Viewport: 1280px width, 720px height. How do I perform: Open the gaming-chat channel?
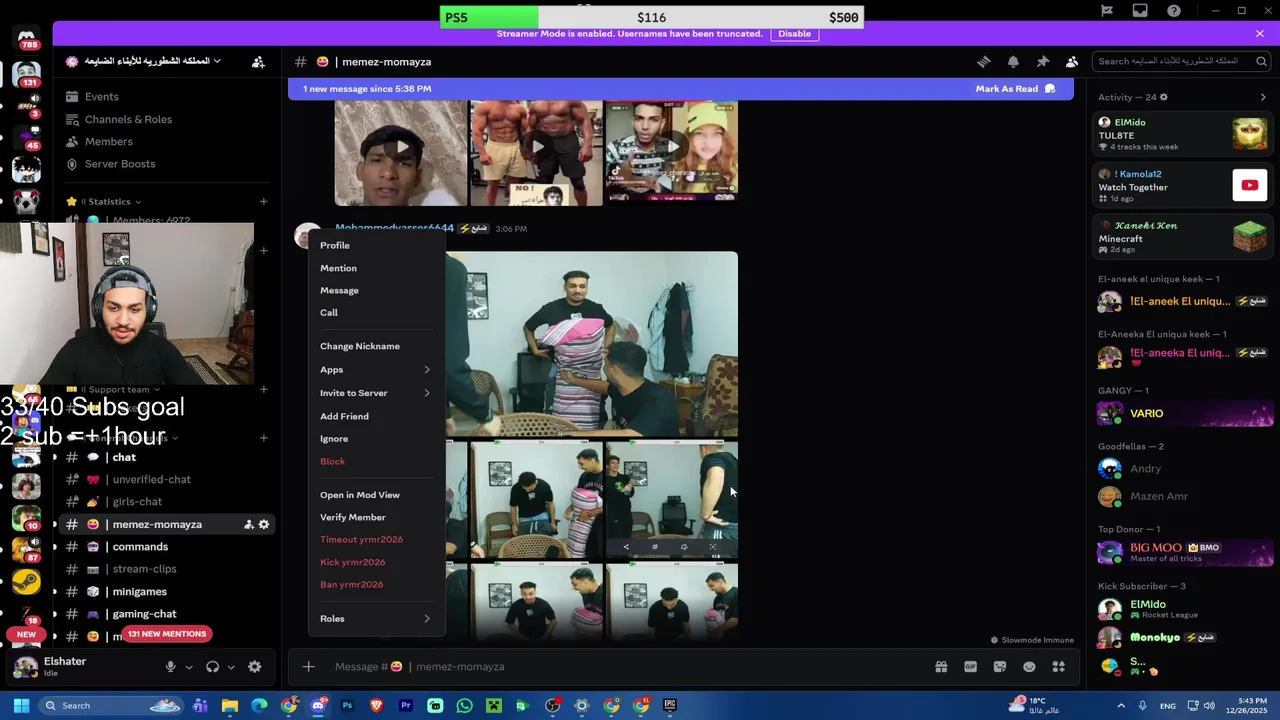(x=144, y=614)
